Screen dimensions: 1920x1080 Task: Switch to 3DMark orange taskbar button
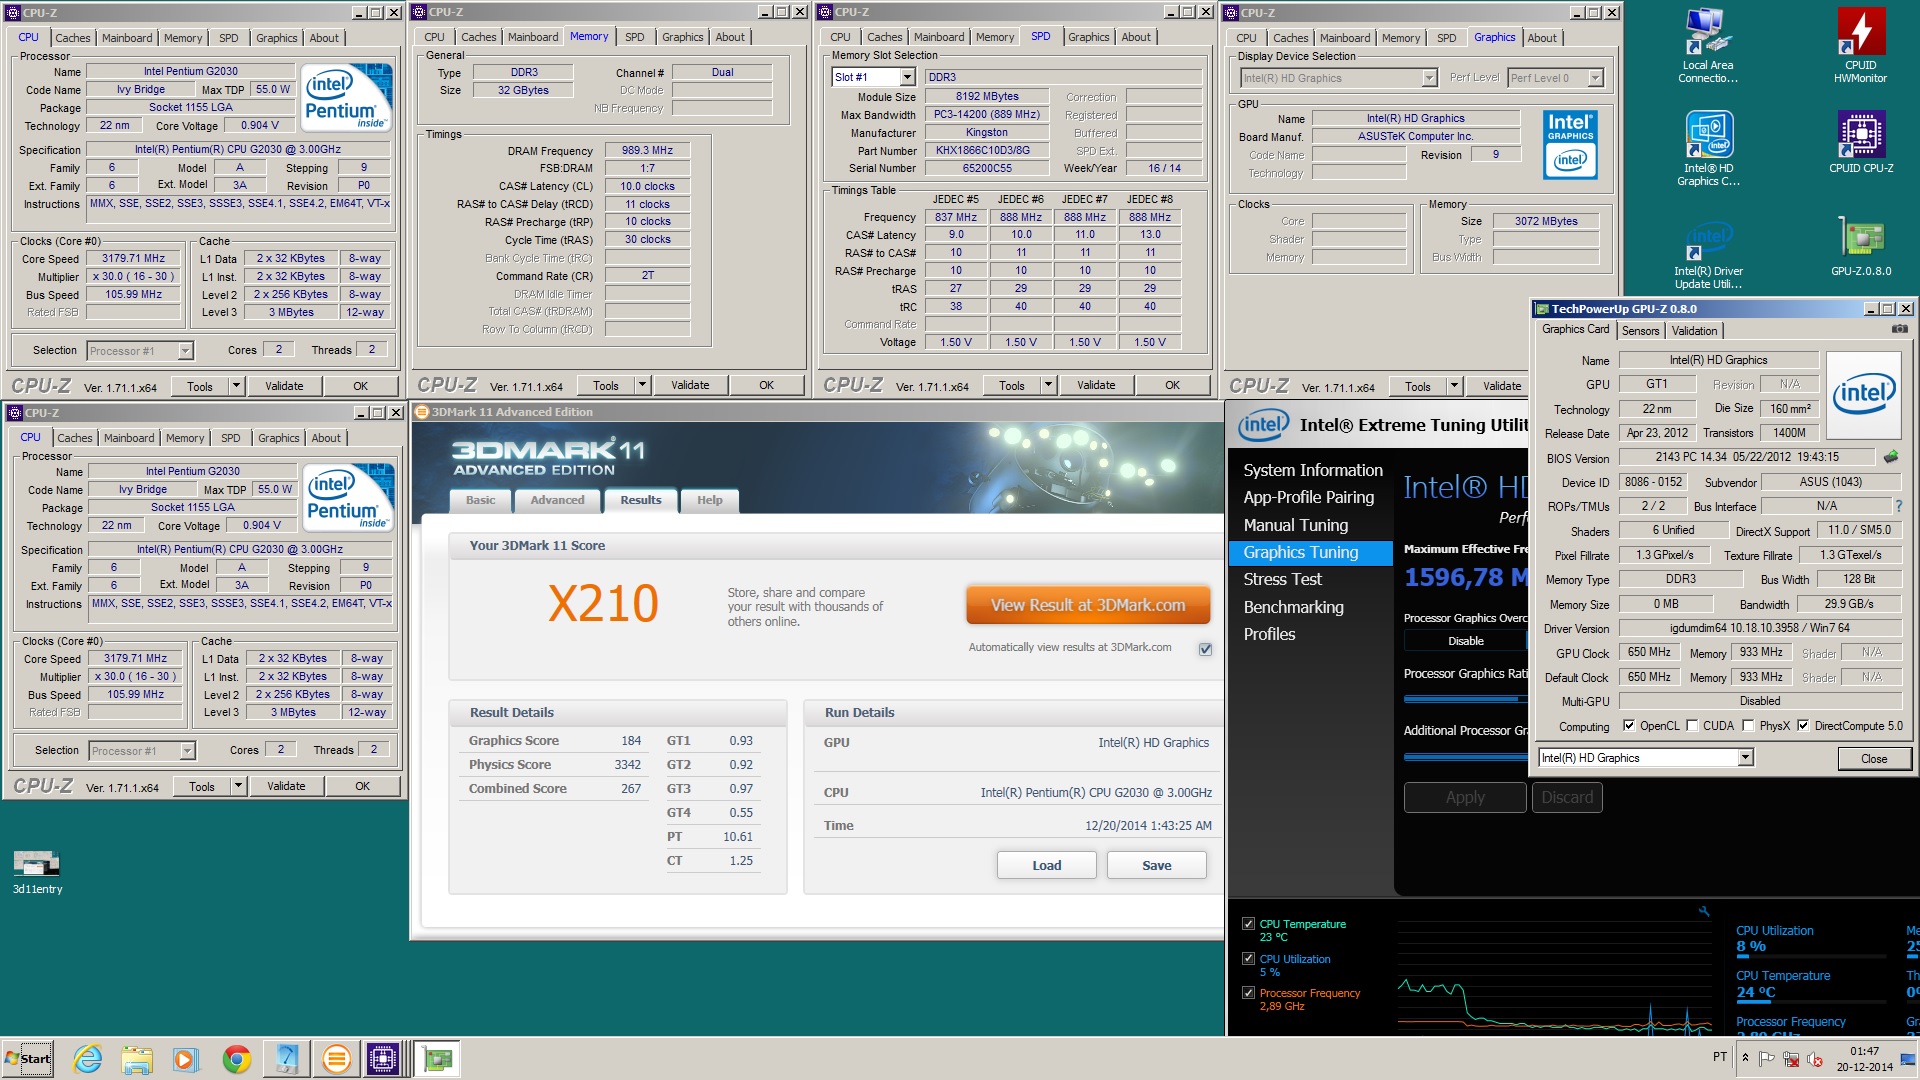coord(336,1058)
